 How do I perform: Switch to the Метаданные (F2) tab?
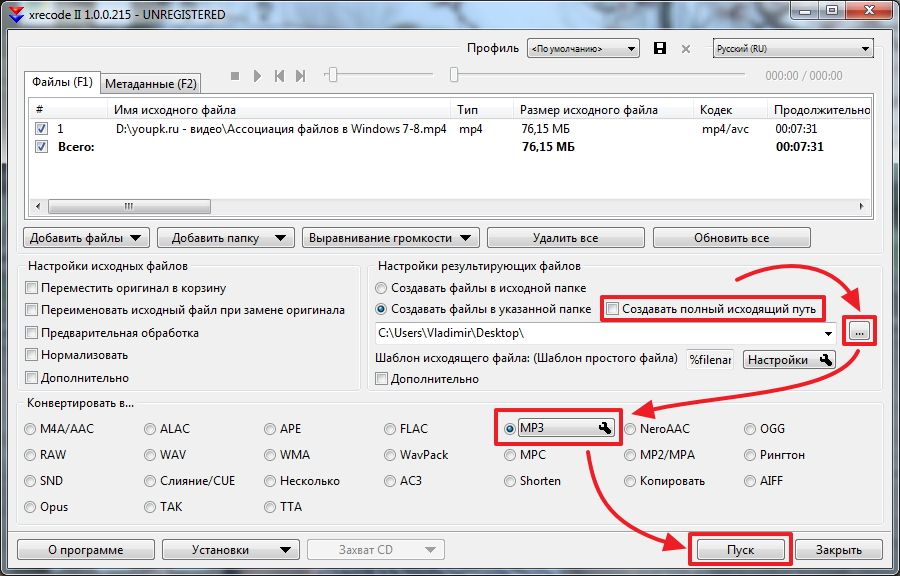(x=151, y=84)
